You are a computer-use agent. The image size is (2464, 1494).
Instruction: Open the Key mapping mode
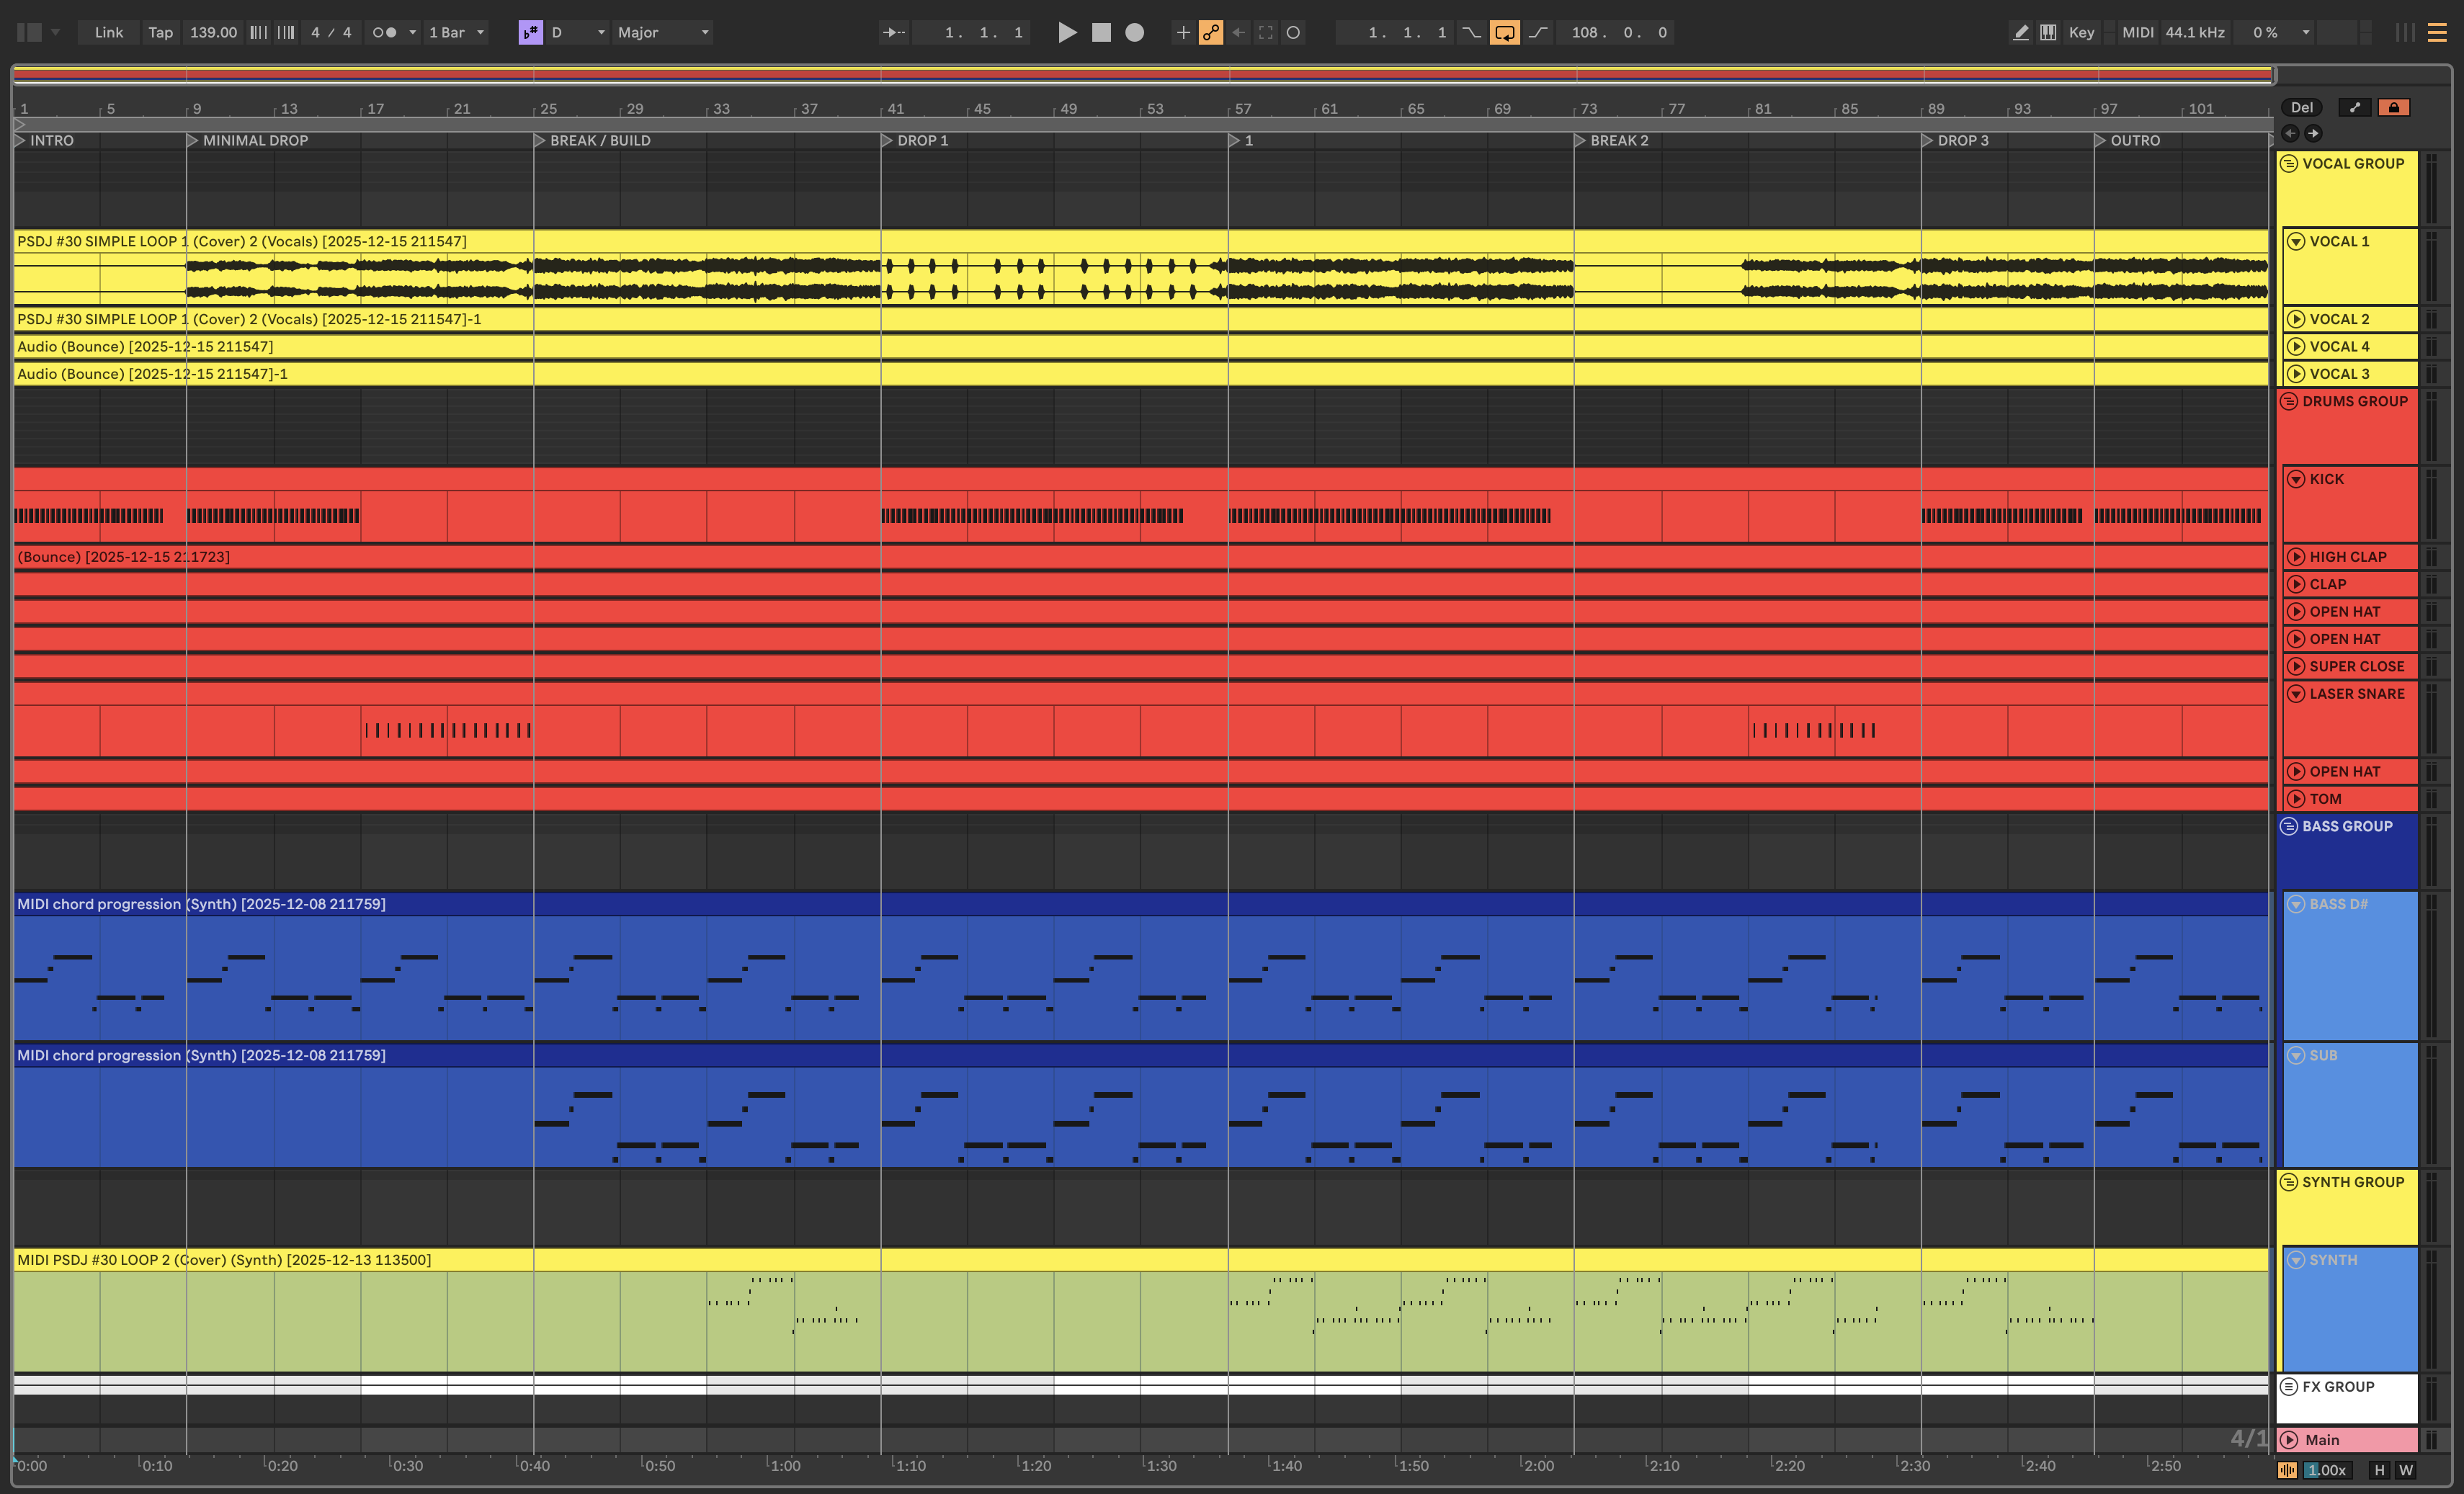pyautogui.click(x=2081, y=32)
